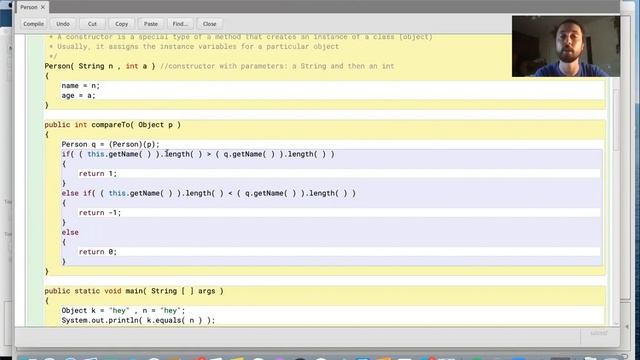
Task: Place cursor on the "name = n;" line
Action: [x=80, y=86]
